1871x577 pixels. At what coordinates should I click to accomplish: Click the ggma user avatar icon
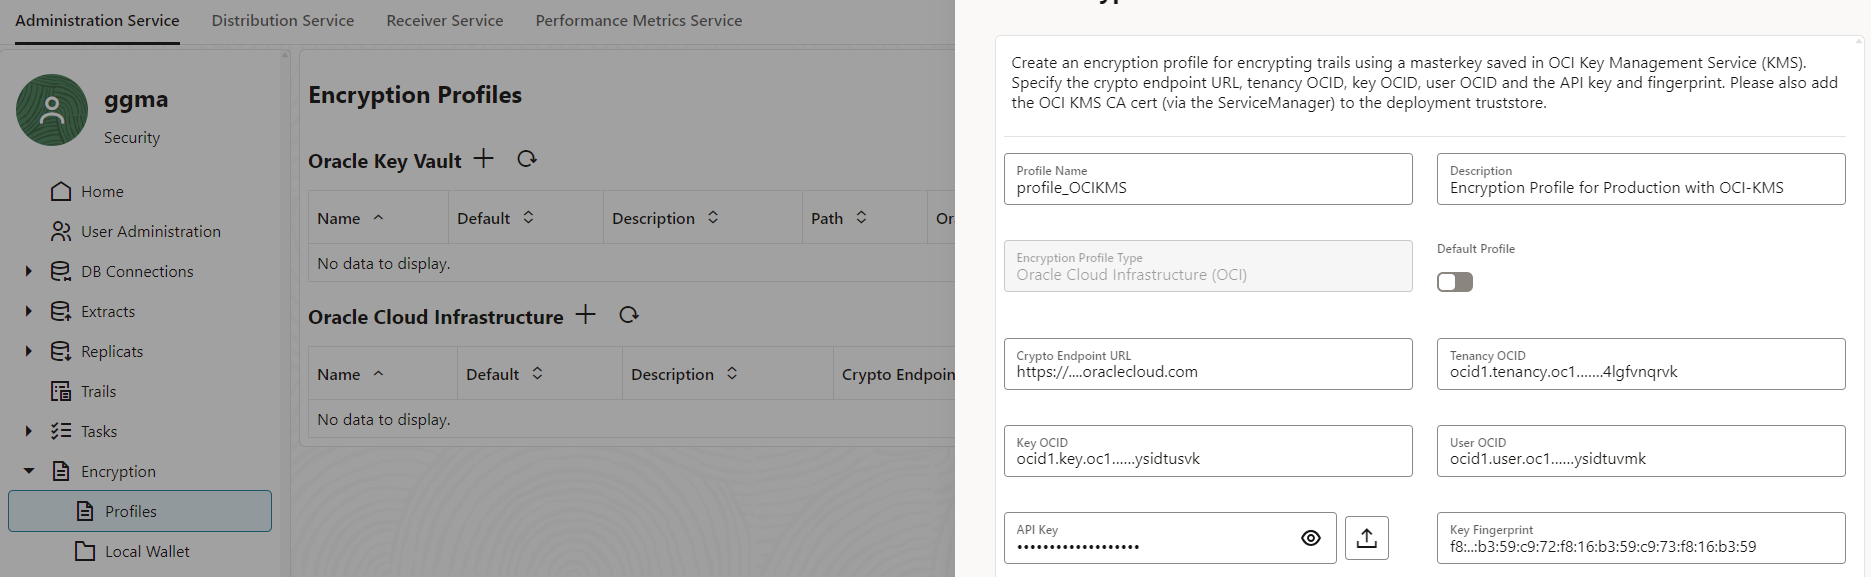pos(52,110)
